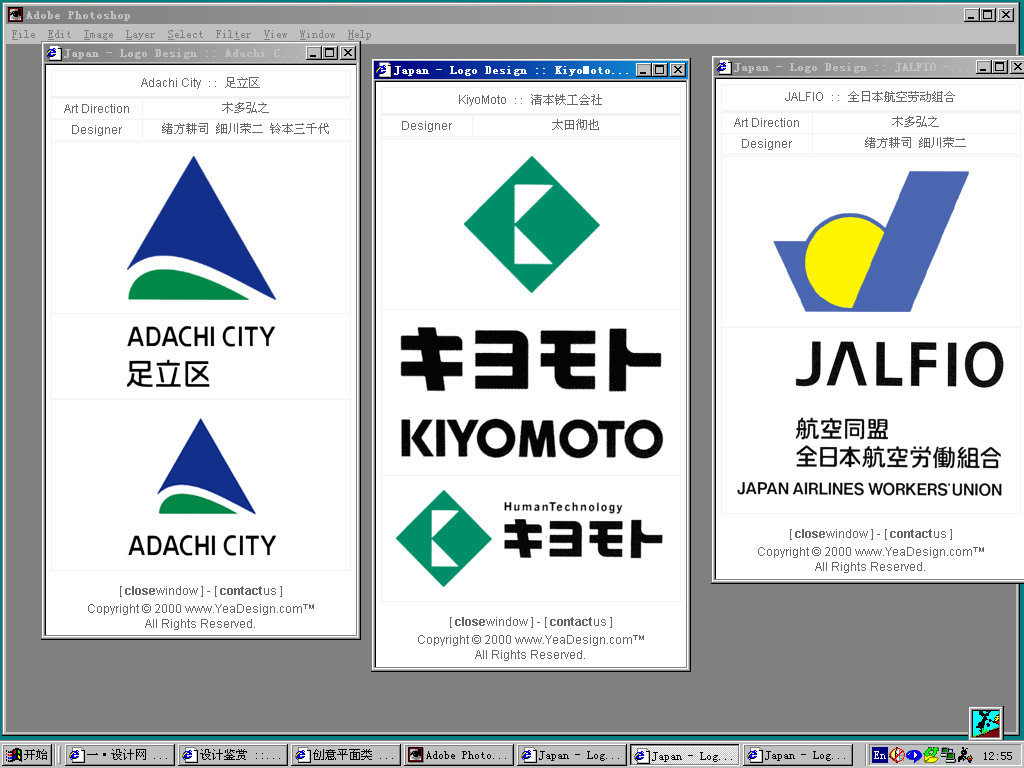Screen dimensions: 1024x768
Task: Click the HumanTechnology Kiyomoto horizontal logo
Action: [x=529, y=538]
